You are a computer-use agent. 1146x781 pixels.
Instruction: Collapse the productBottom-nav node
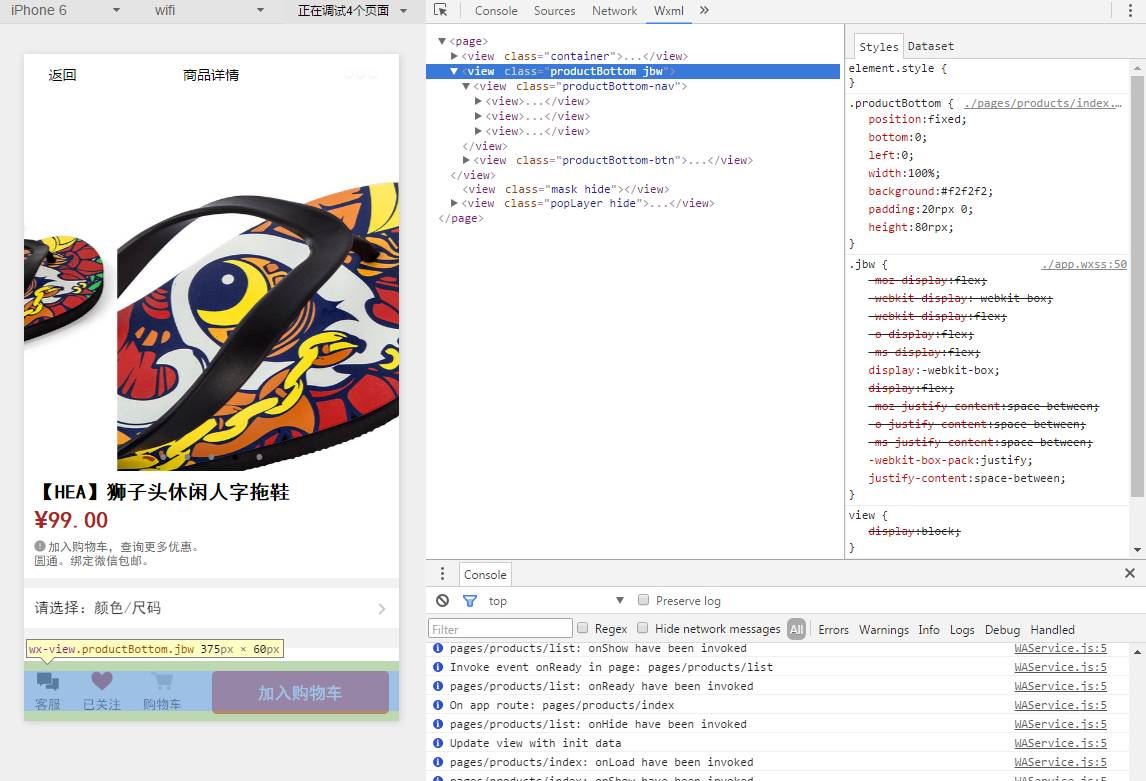click(466, 86)
